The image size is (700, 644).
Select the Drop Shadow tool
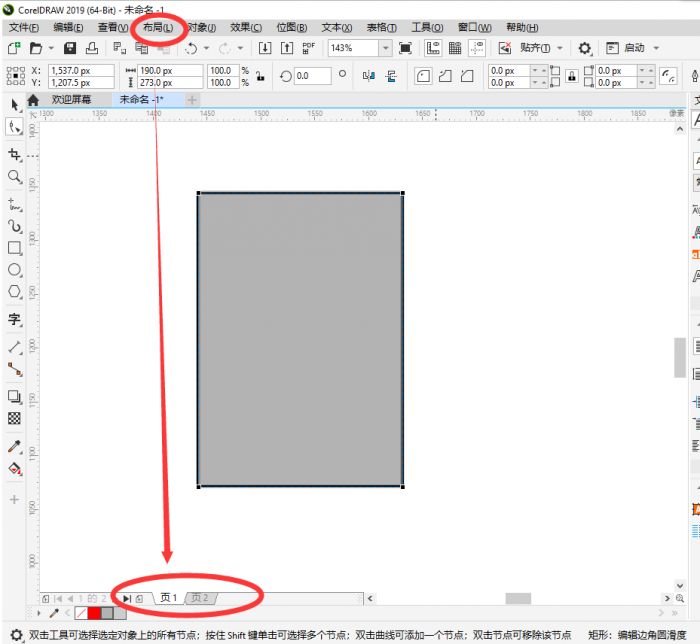pos(14,396)
